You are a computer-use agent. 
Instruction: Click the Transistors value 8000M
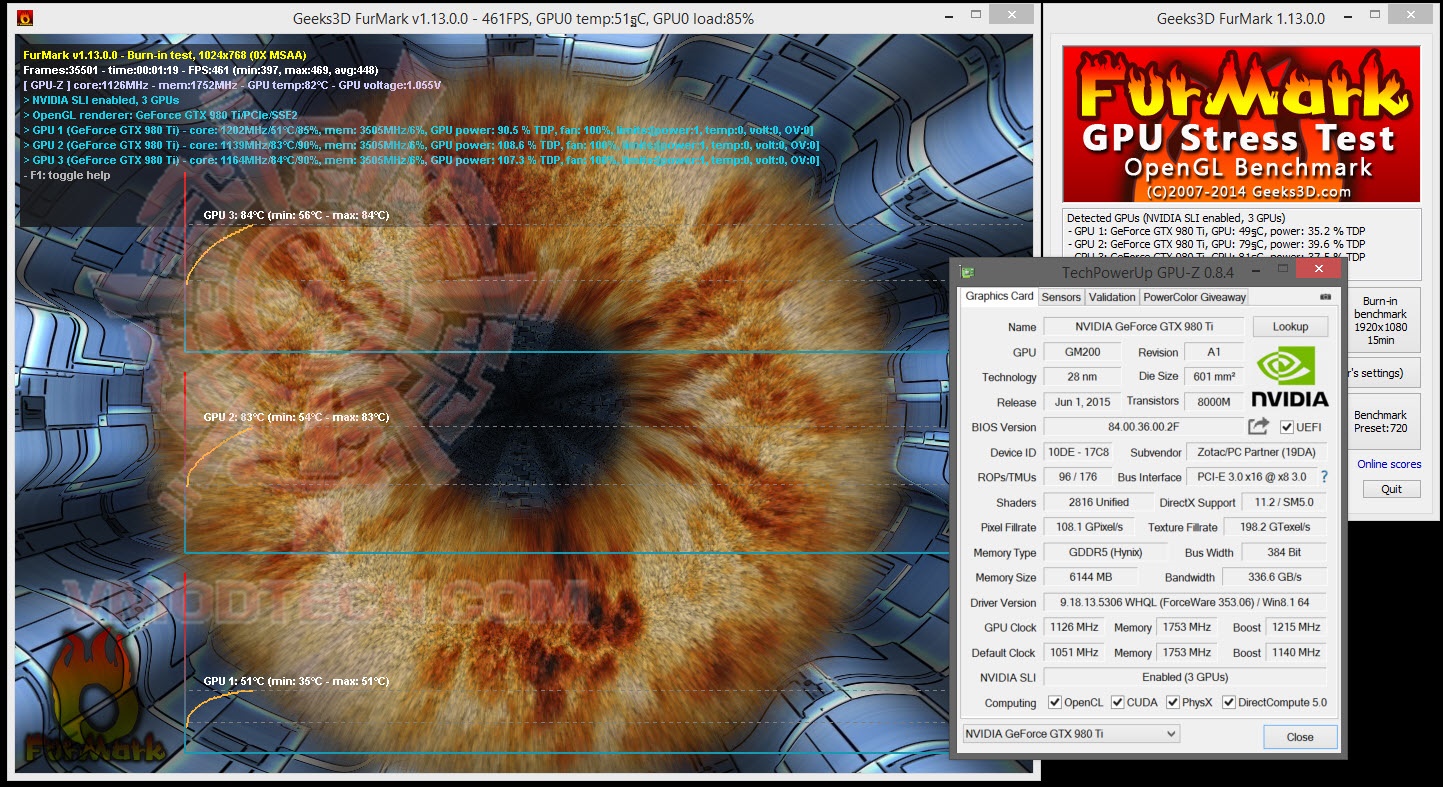(x=1214, y=402)
